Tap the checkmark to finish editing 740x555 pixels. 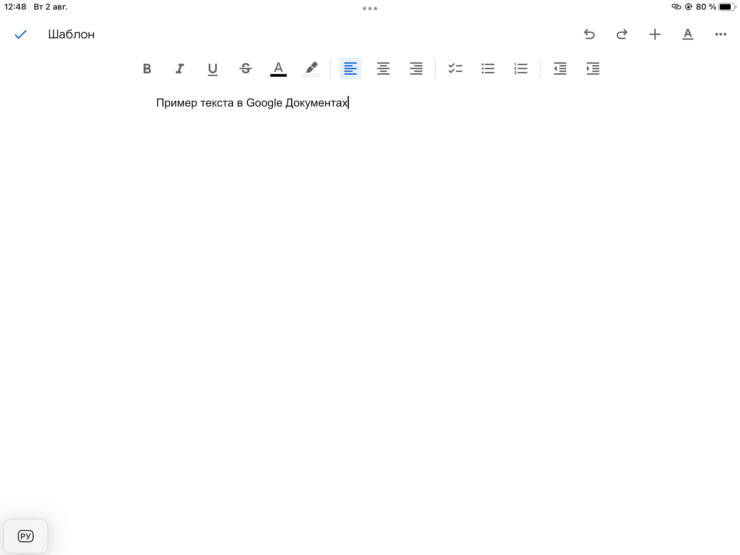tap(20, 34)
